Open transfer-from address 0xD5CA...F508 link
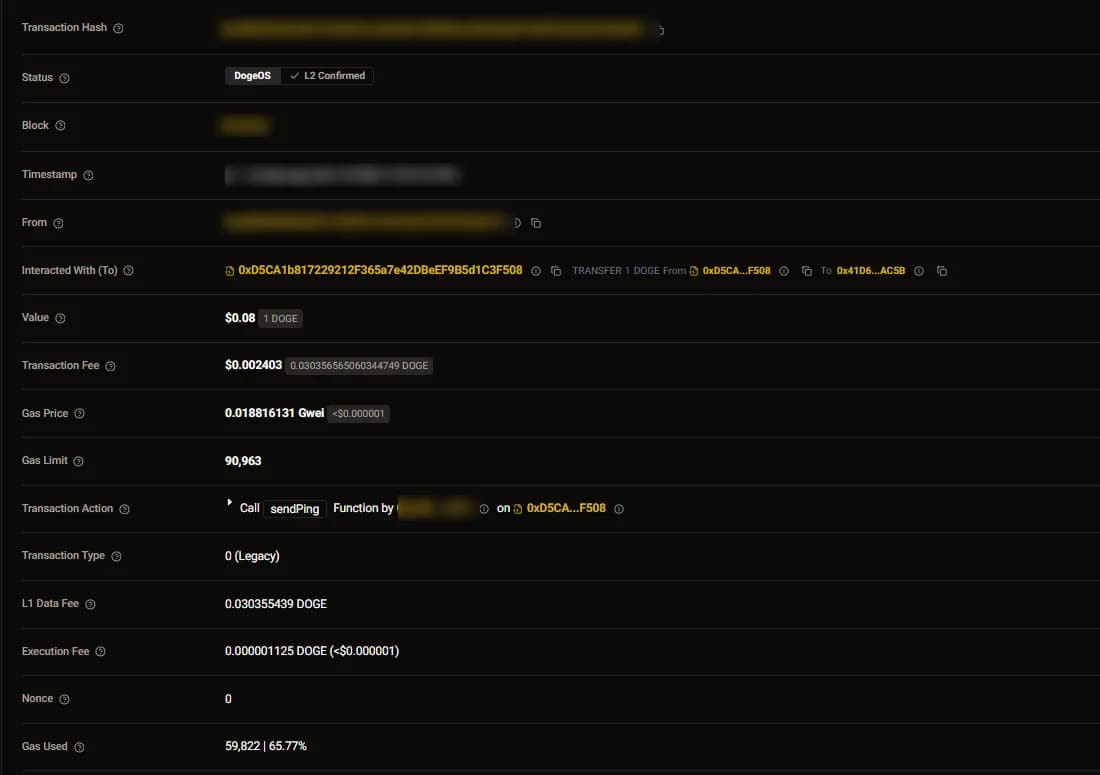This screenshot has width=1100, height=775. click(x=736, y=271)
